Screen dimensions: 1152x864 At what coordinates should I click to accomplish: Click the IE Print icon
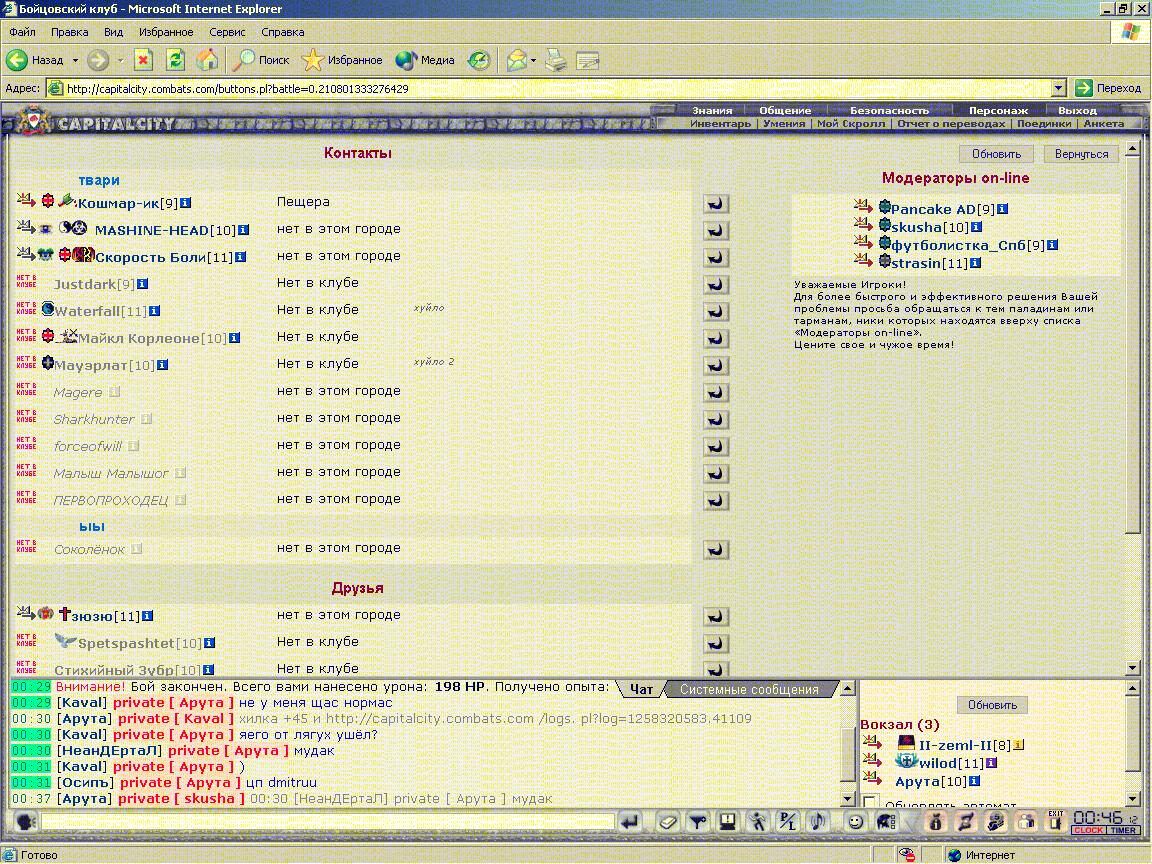(x=556, y=60)
